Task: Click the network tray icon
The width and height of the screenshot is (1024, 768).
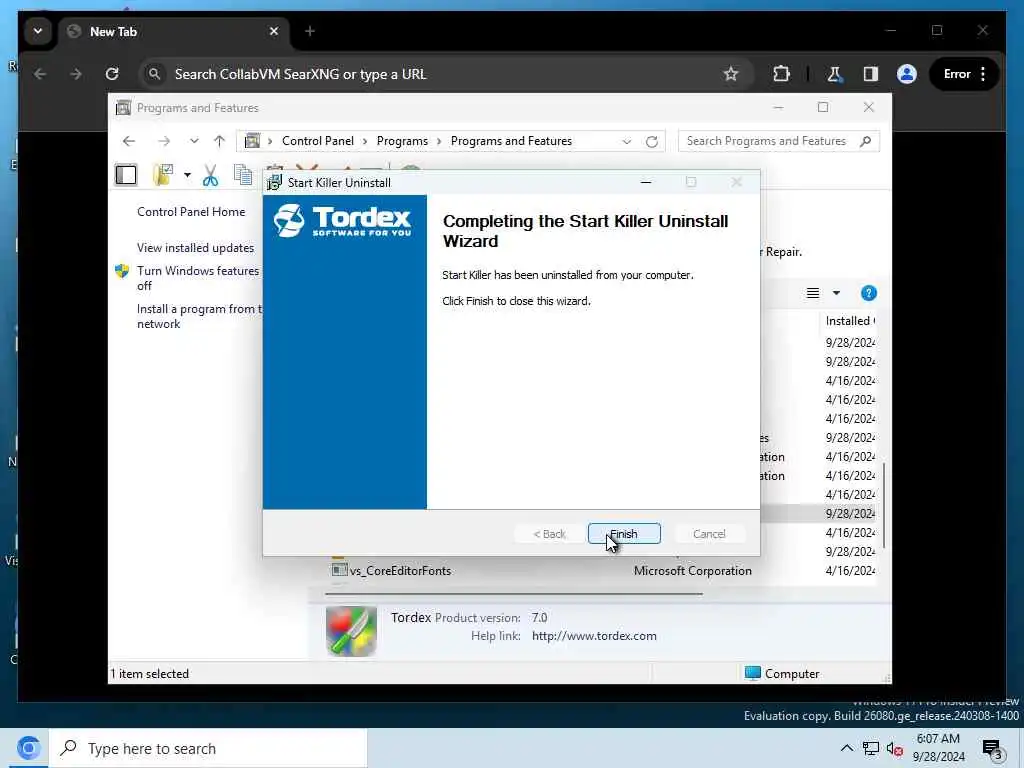Action: click(871, 748)
